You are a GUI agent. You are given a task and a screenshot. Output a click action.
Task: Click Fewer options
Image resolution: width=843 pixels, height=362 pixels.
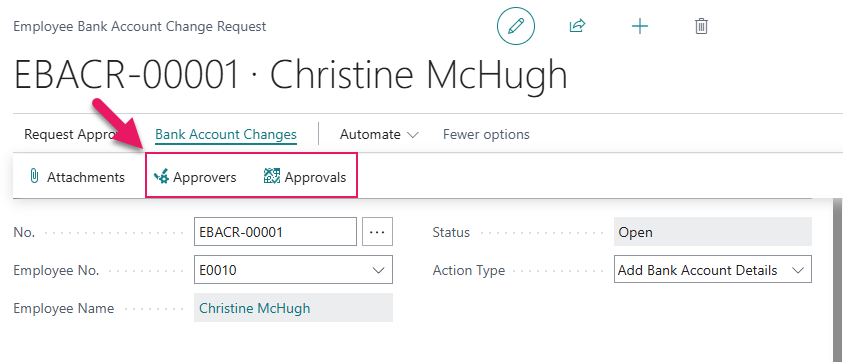tap(486, 134)
